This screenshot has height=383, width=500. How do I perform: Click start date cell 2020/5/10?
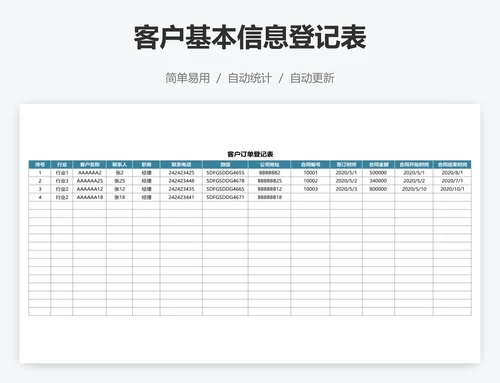click(414, 189)
